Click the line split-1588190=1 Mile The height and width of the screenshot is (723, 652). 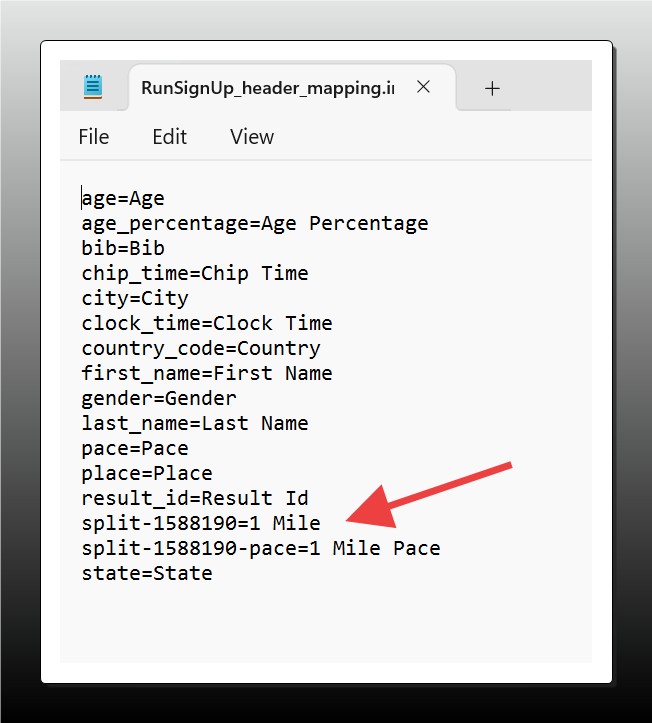(201, 523)
